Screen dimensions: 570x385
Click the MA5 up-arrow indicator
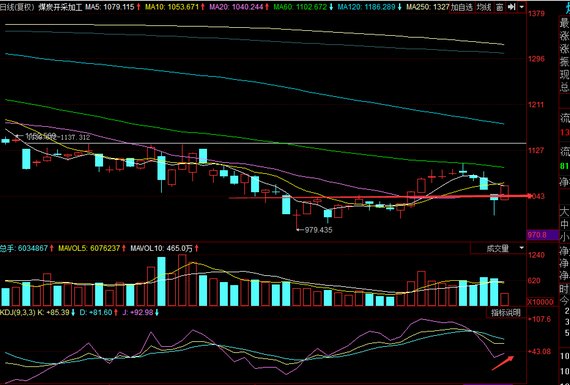139,7
